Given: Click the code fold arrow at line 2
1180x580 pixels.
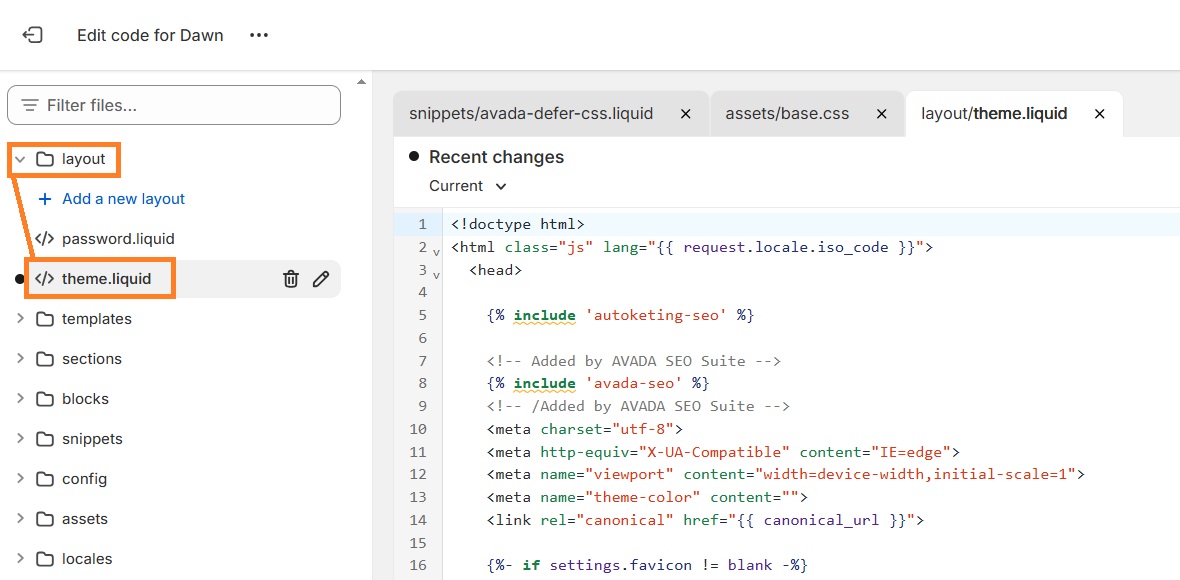Looking at the screenshot, I should [x=435, y=248].
